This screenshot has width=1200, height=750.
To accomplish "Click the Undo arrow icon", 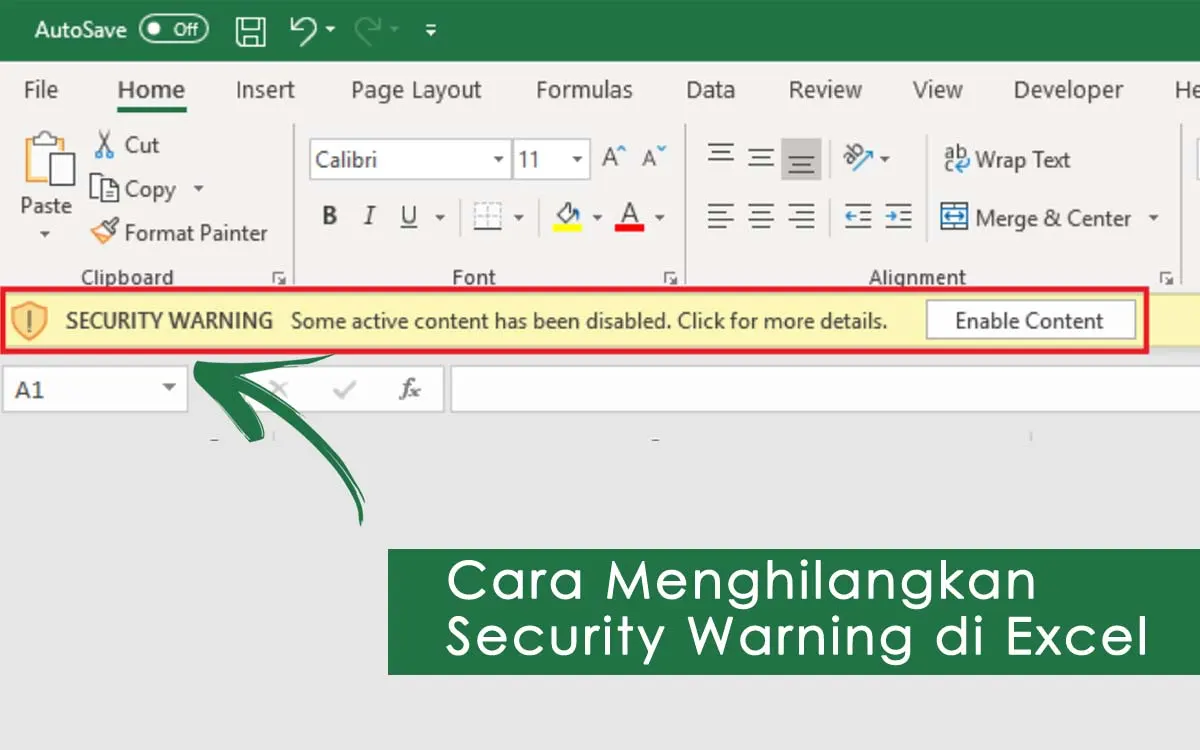I will click(x=304, y=30).
